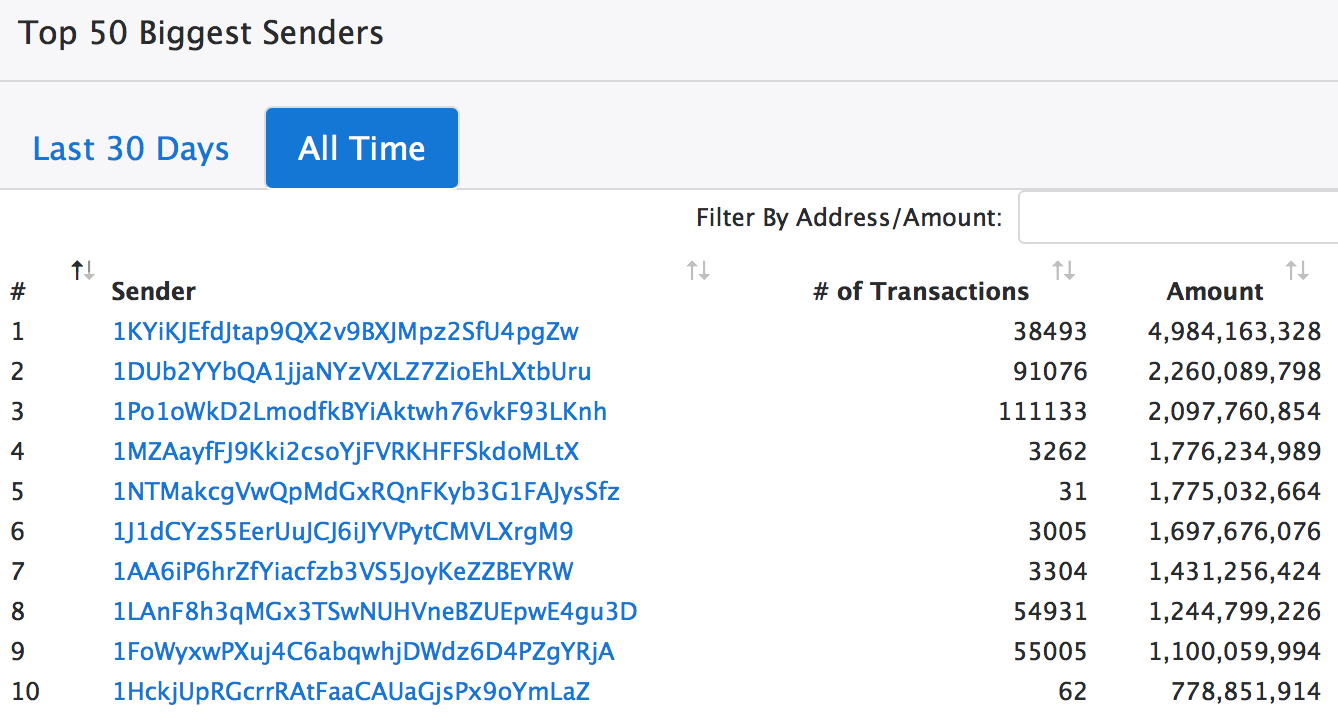Click address link starting with 1Po1oWkD2
This screenshot has width=1338, height=714.
pyautogui.click(x=360, y=412)
